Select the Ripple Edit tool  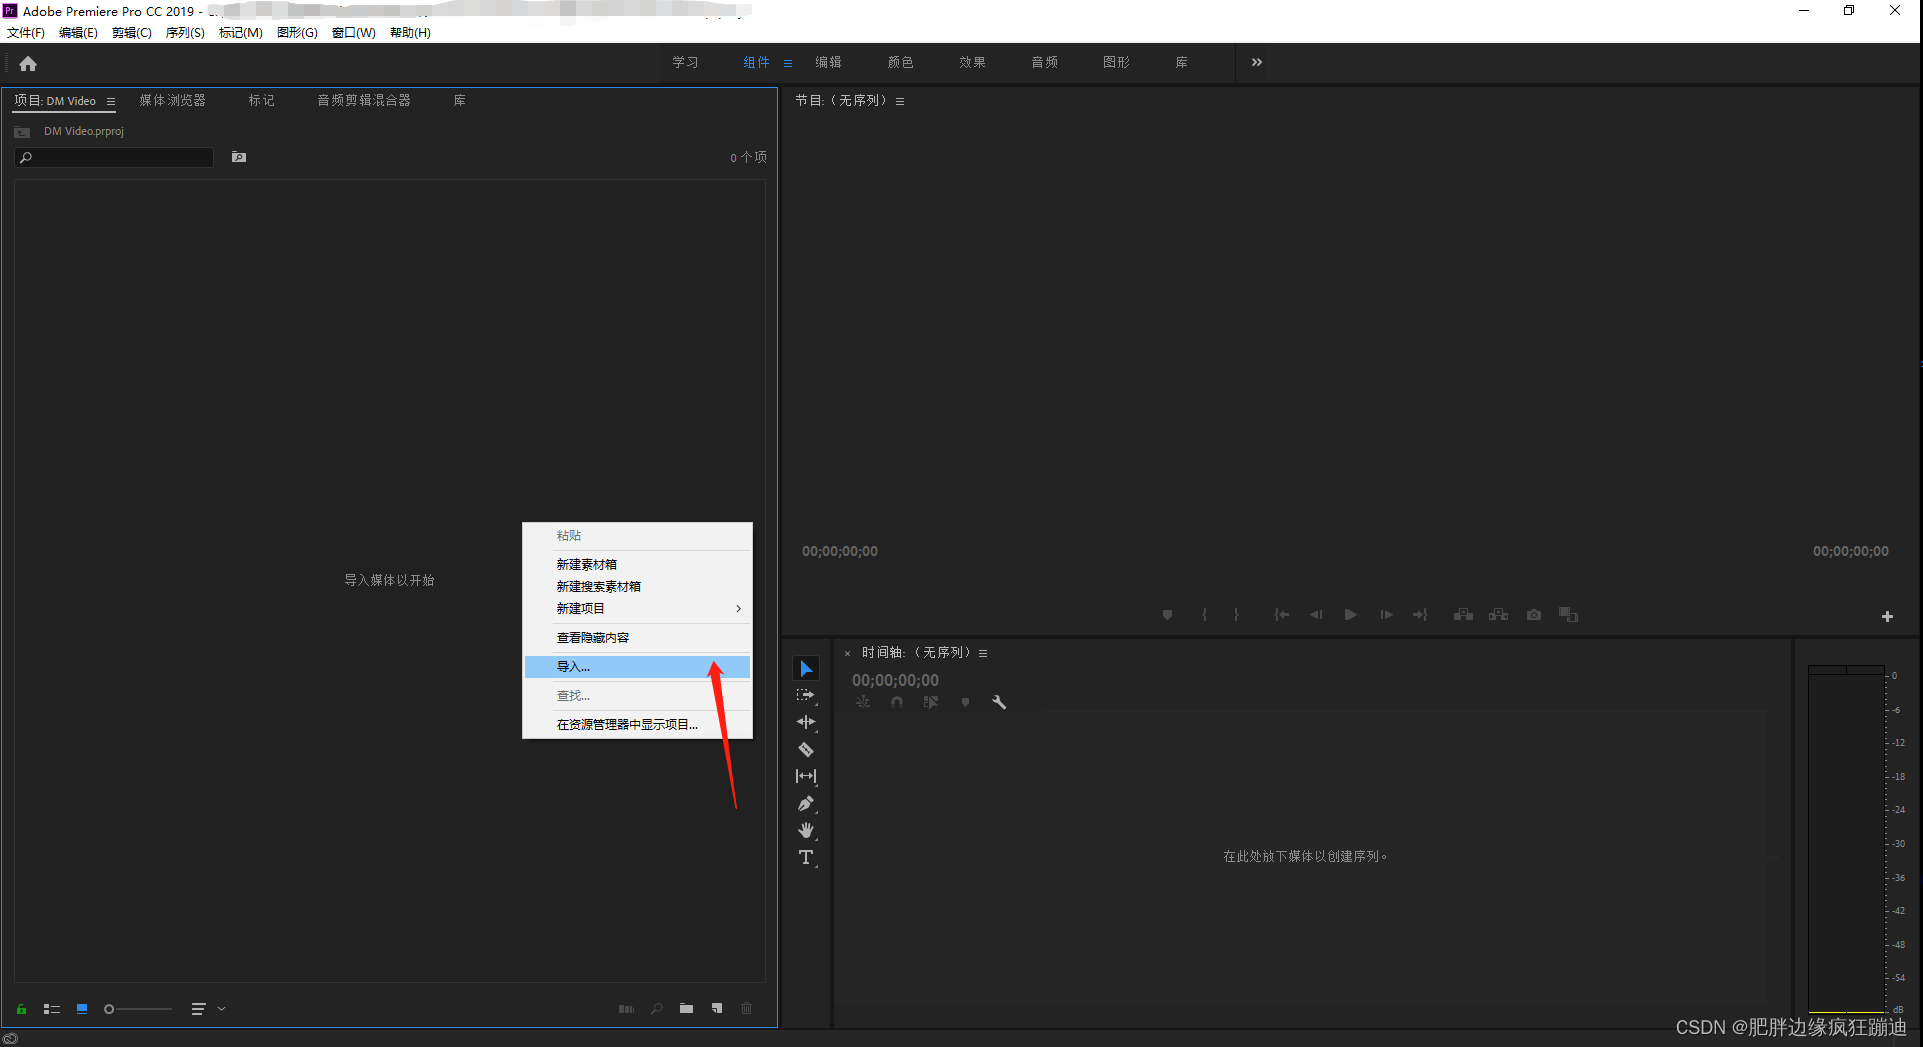point(806,722)
